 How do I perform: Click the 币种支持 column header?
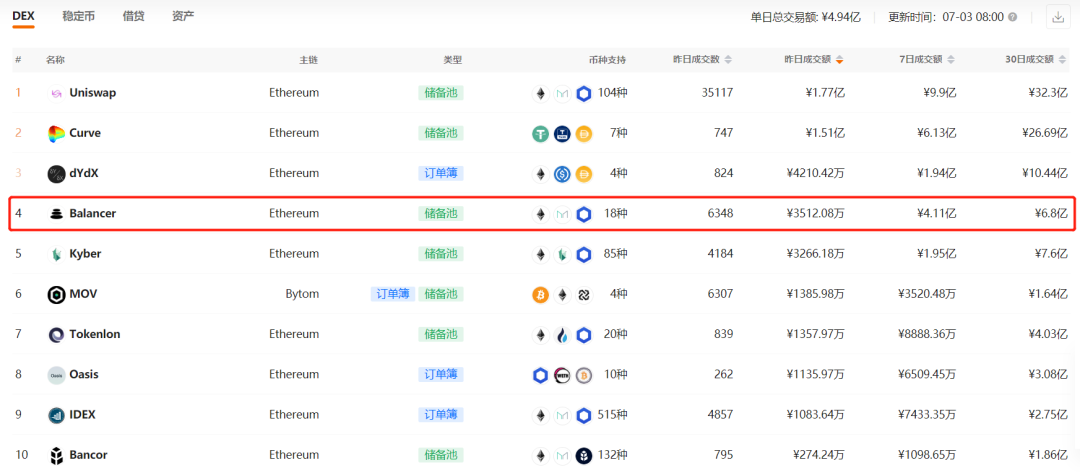(x=608, y=60)
